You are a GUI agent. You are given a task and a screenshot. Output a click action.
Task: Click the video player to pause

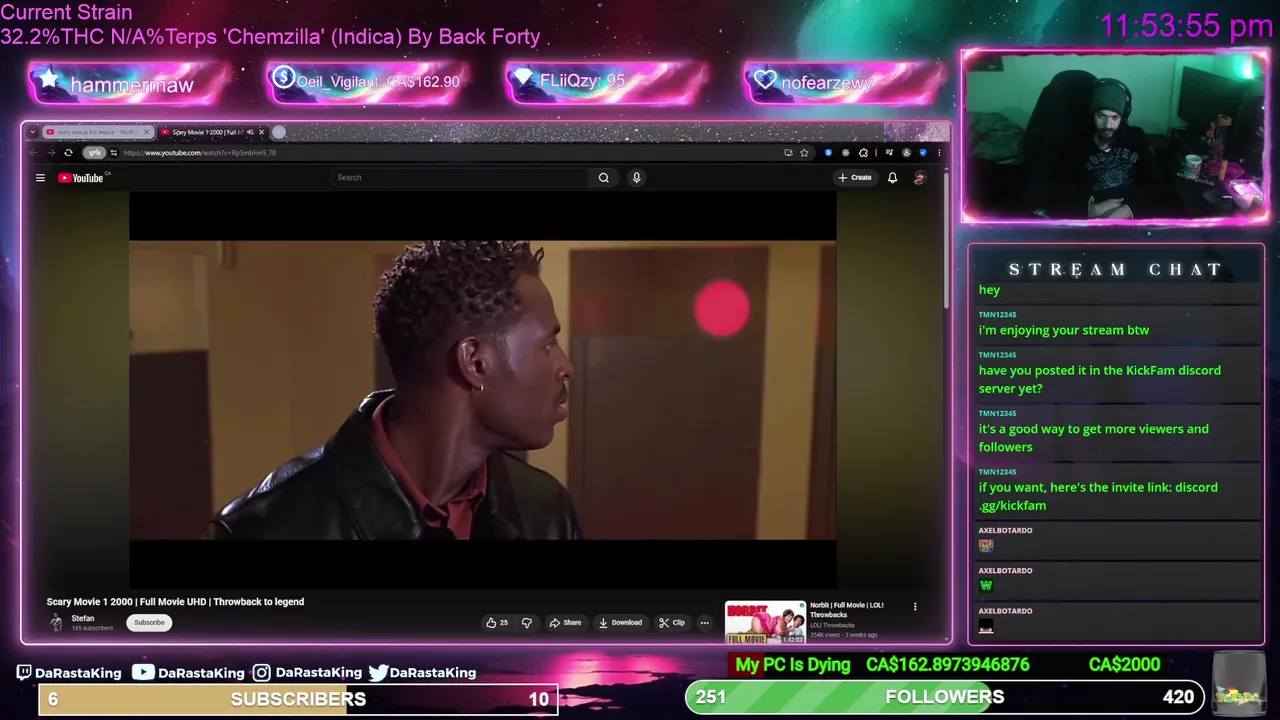point(482,390)
